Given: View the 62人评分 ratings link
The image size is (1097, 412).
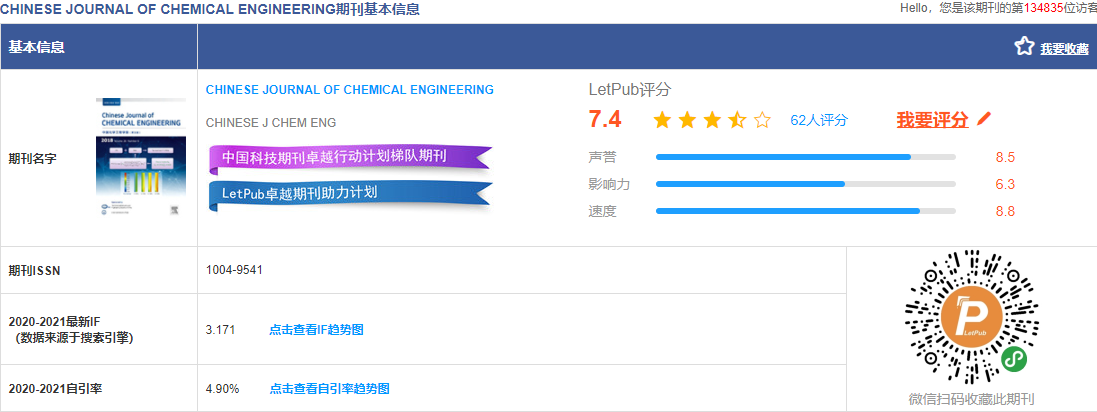Looking at the screenshot, I should [818, 121].
